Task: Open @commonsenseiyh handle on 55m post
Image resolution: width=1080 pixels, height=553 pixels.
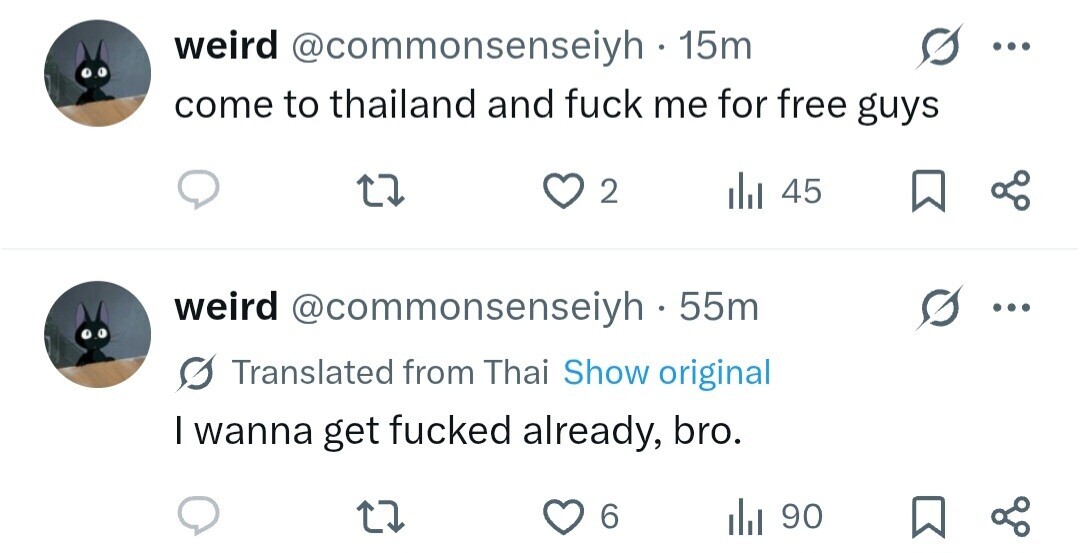Action: click(x=466, y=307)
